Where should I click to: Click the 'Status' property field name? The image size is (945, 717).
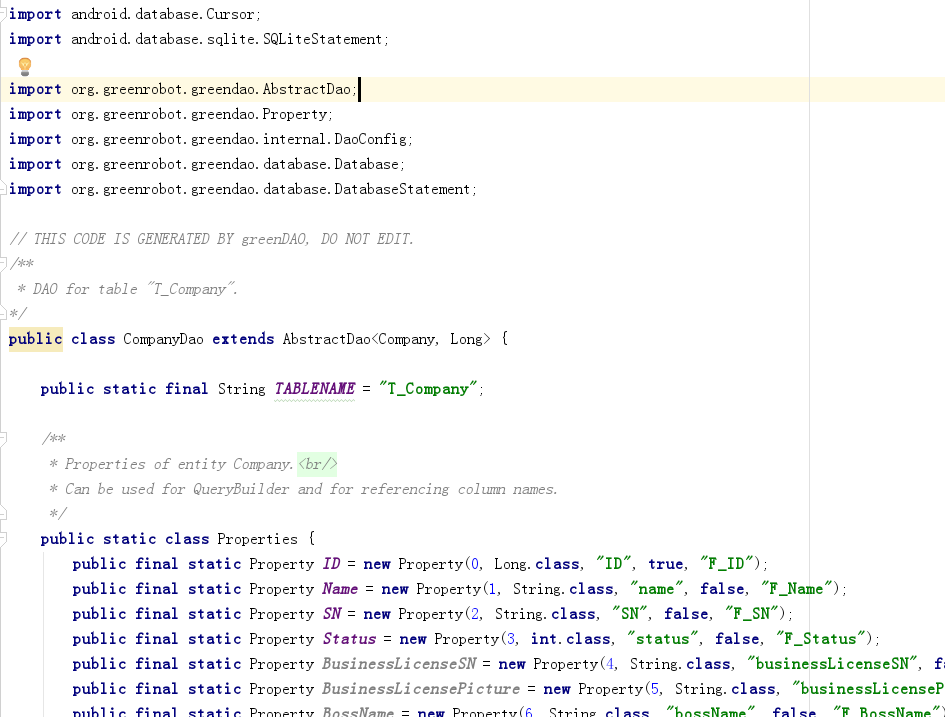click(349, 639)
